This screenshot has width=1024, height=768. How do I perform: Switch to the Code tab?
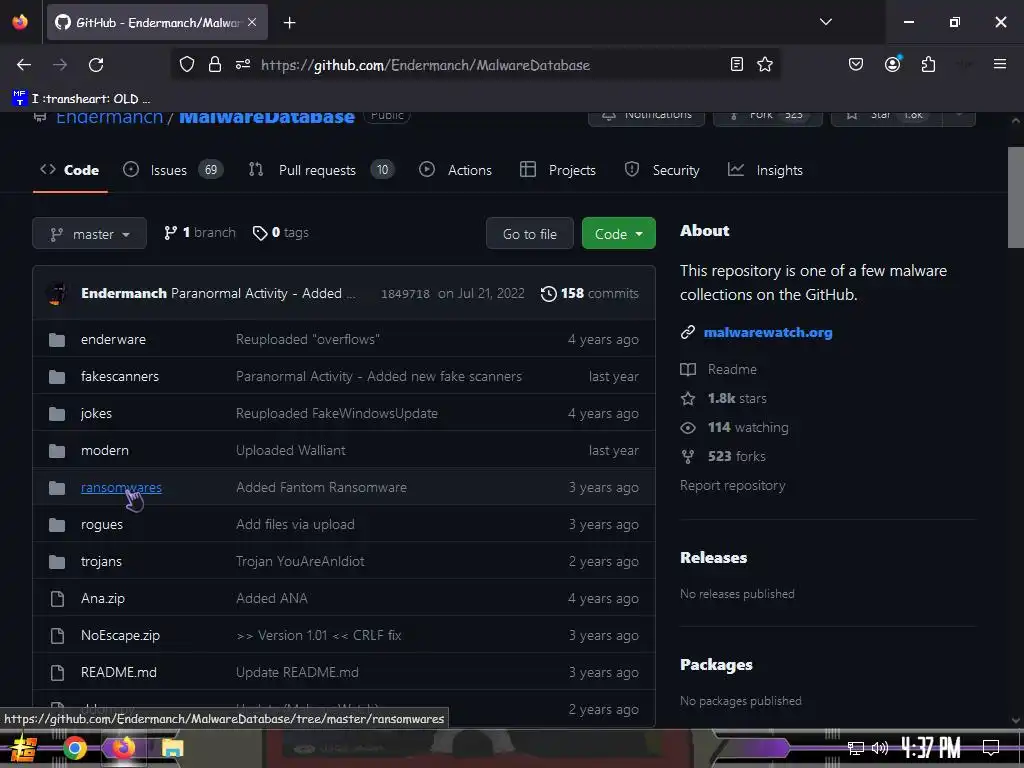point(70,170)
